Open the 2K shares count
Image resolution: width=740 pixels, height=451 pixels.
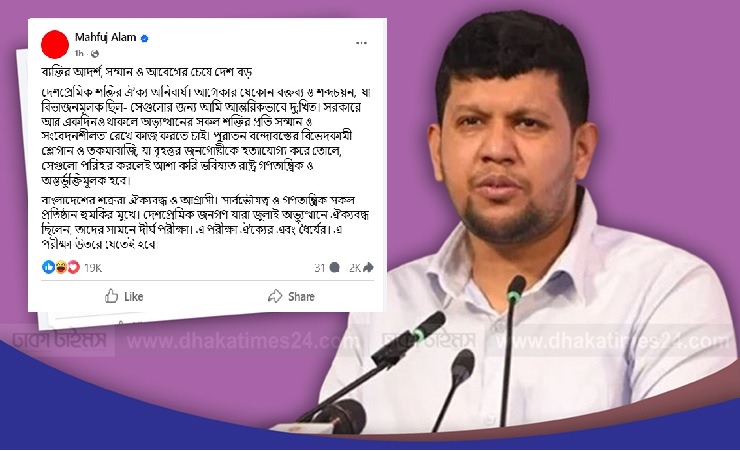[x=355, y=268]
